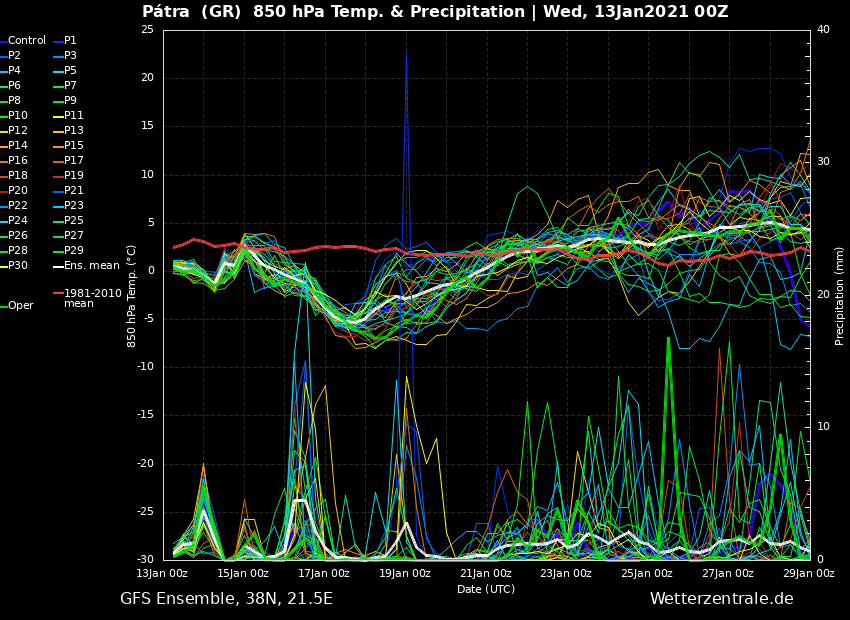The width and height of the screenshot is (850, 620).
Task: Select "P24" in the legend
Action: tap(14, 221)
